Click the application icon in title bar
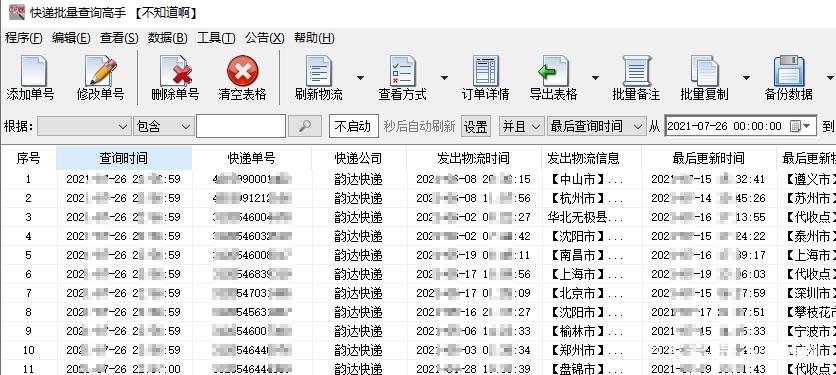This screenshot has height=375, width=836. [x=17, y=12]
